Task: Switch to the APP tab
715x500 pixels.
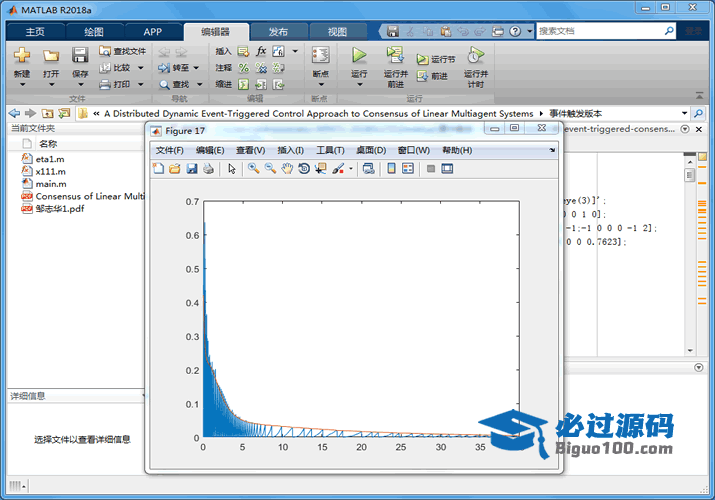Action: click(152, 32)
